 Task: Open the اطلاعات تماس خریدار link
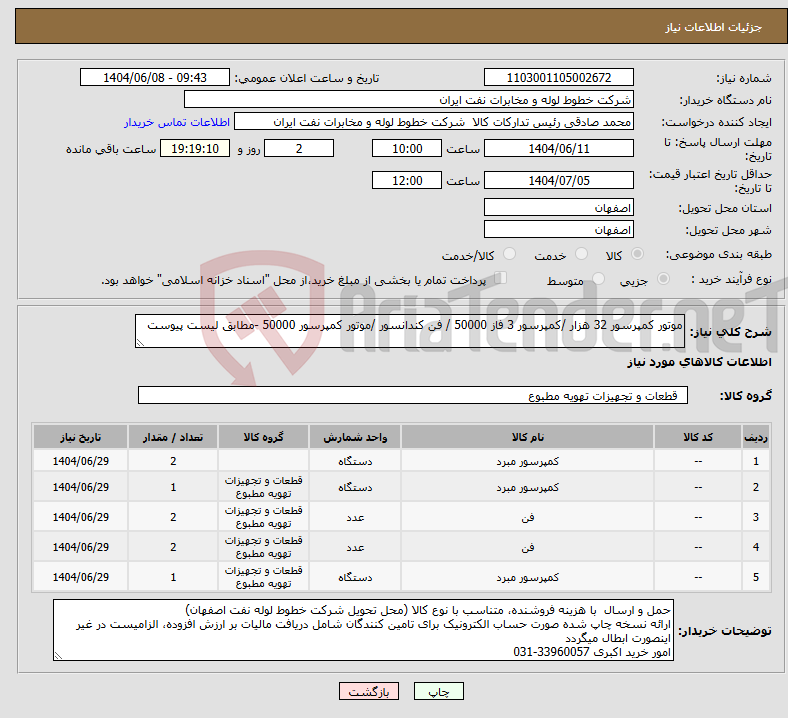coord(177,122)
